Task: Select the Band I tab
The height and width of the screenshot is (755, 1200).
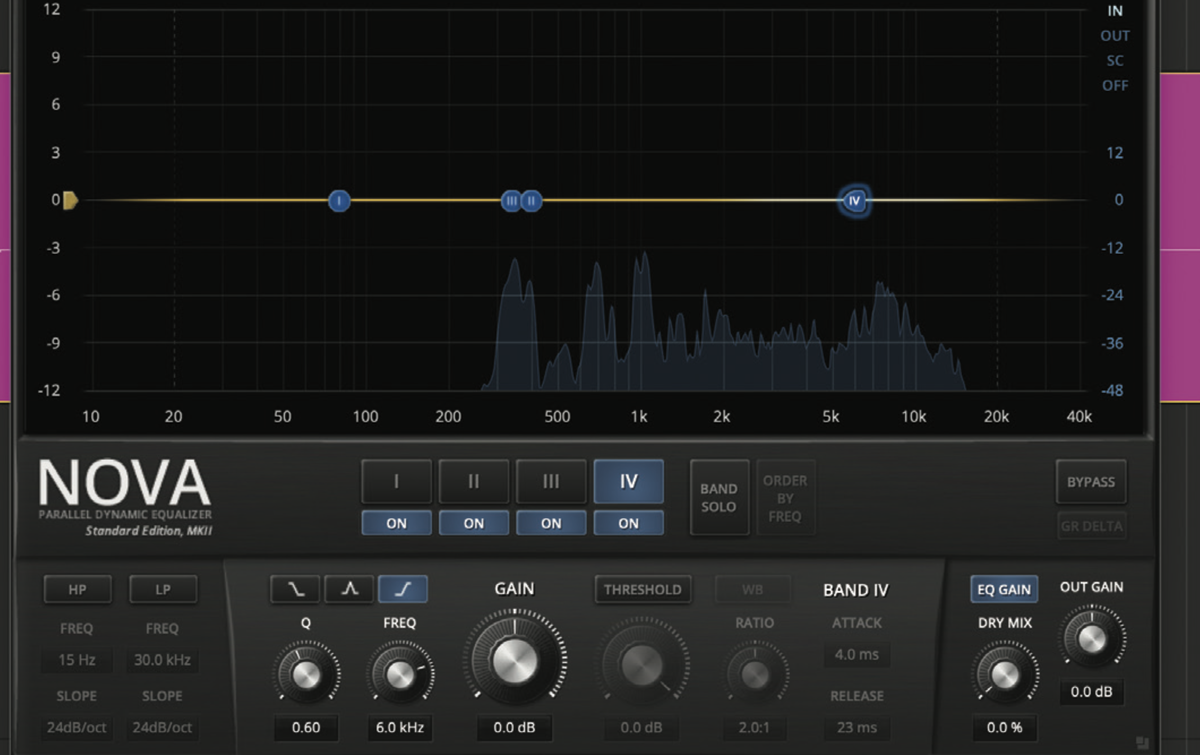Action: pos(396,481)
